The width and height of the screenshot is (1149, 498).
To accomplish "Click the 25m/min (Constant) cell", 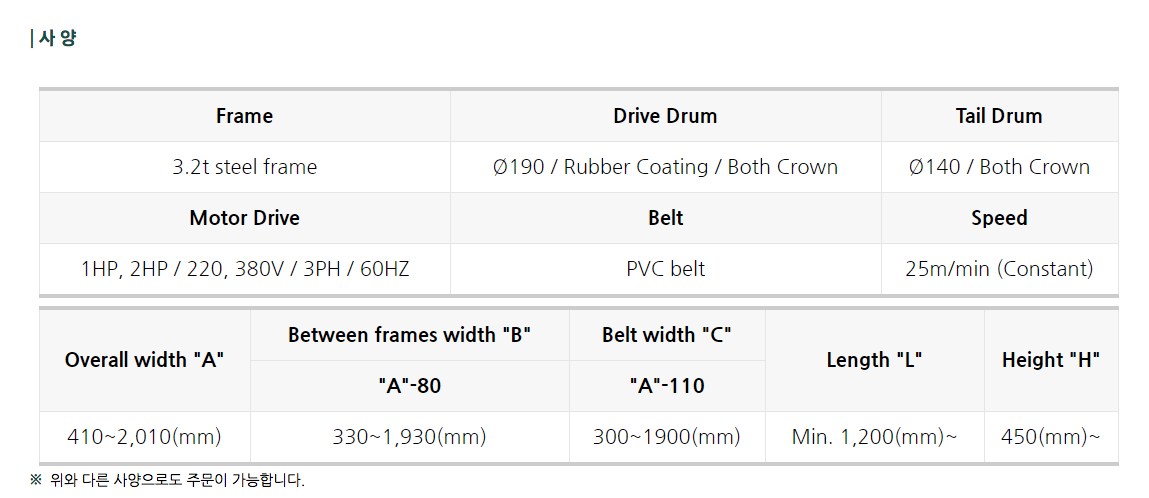I will pos(1000,269).
